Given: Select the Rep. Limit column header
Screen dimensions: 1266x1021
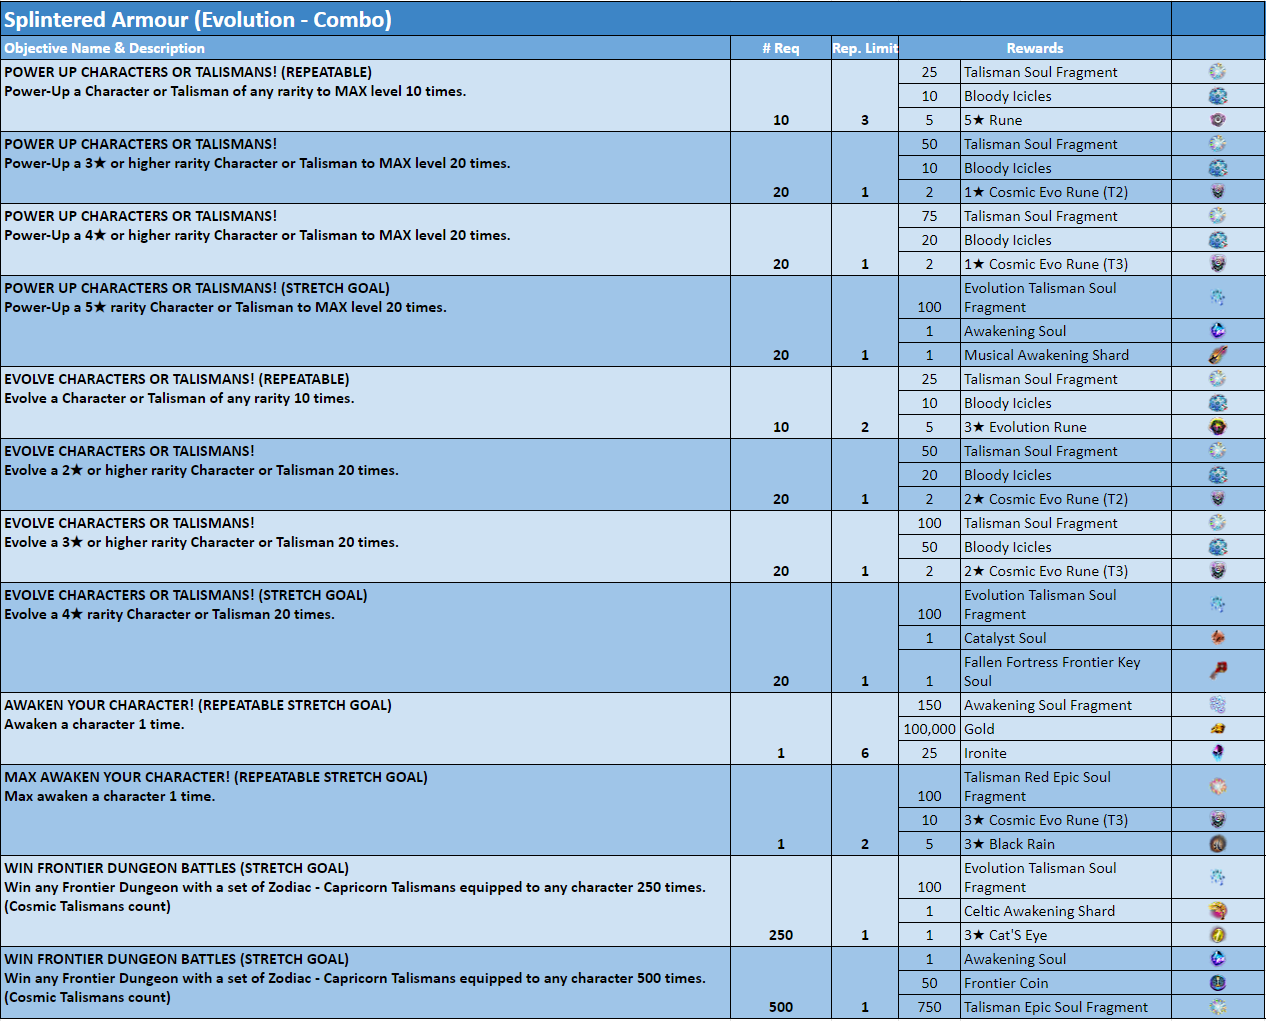Looking at the screenshot, I should (865, 48).
